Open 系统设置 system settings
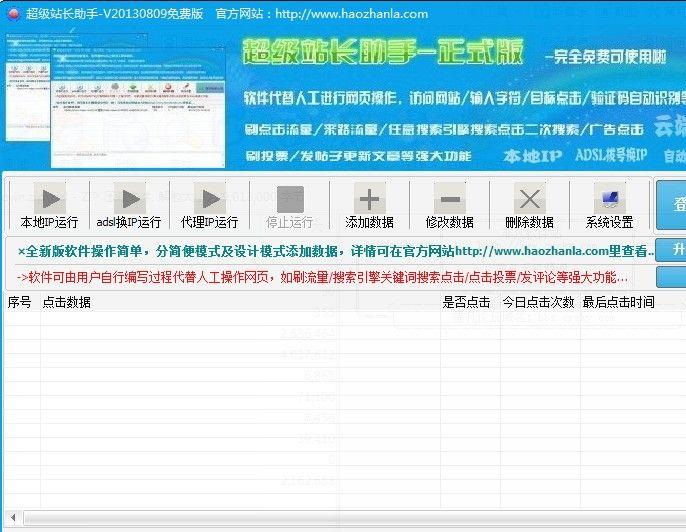Viewport: 686px width, 532px height. coord(610,206)
